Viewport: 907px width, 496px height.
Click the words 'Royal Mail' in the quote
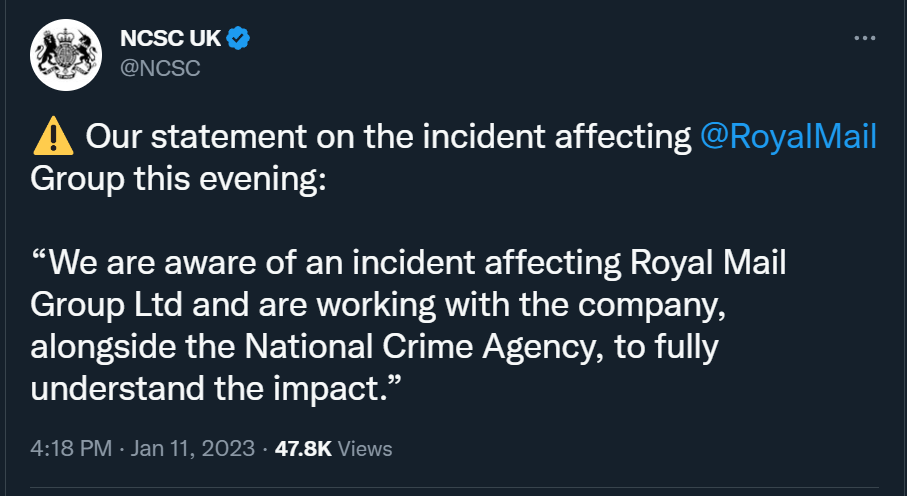[x=708, y=263]
